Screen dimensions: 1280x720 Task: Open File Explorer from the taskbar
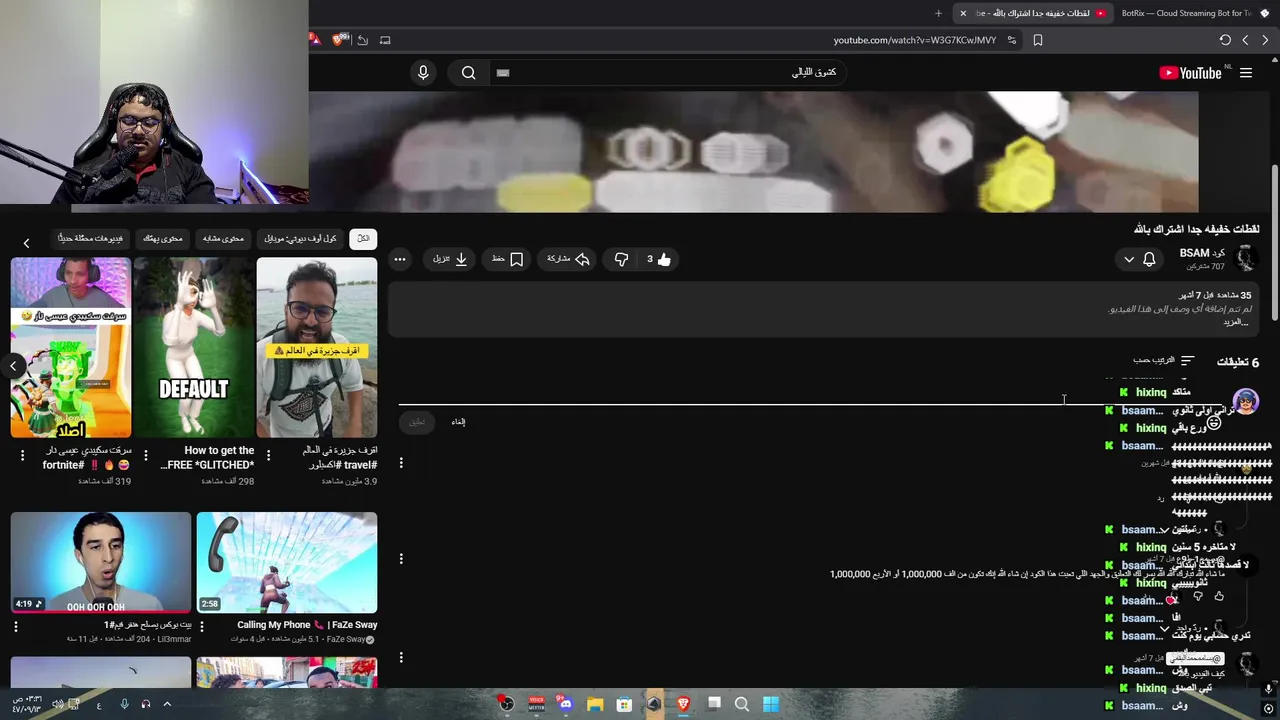595,704
